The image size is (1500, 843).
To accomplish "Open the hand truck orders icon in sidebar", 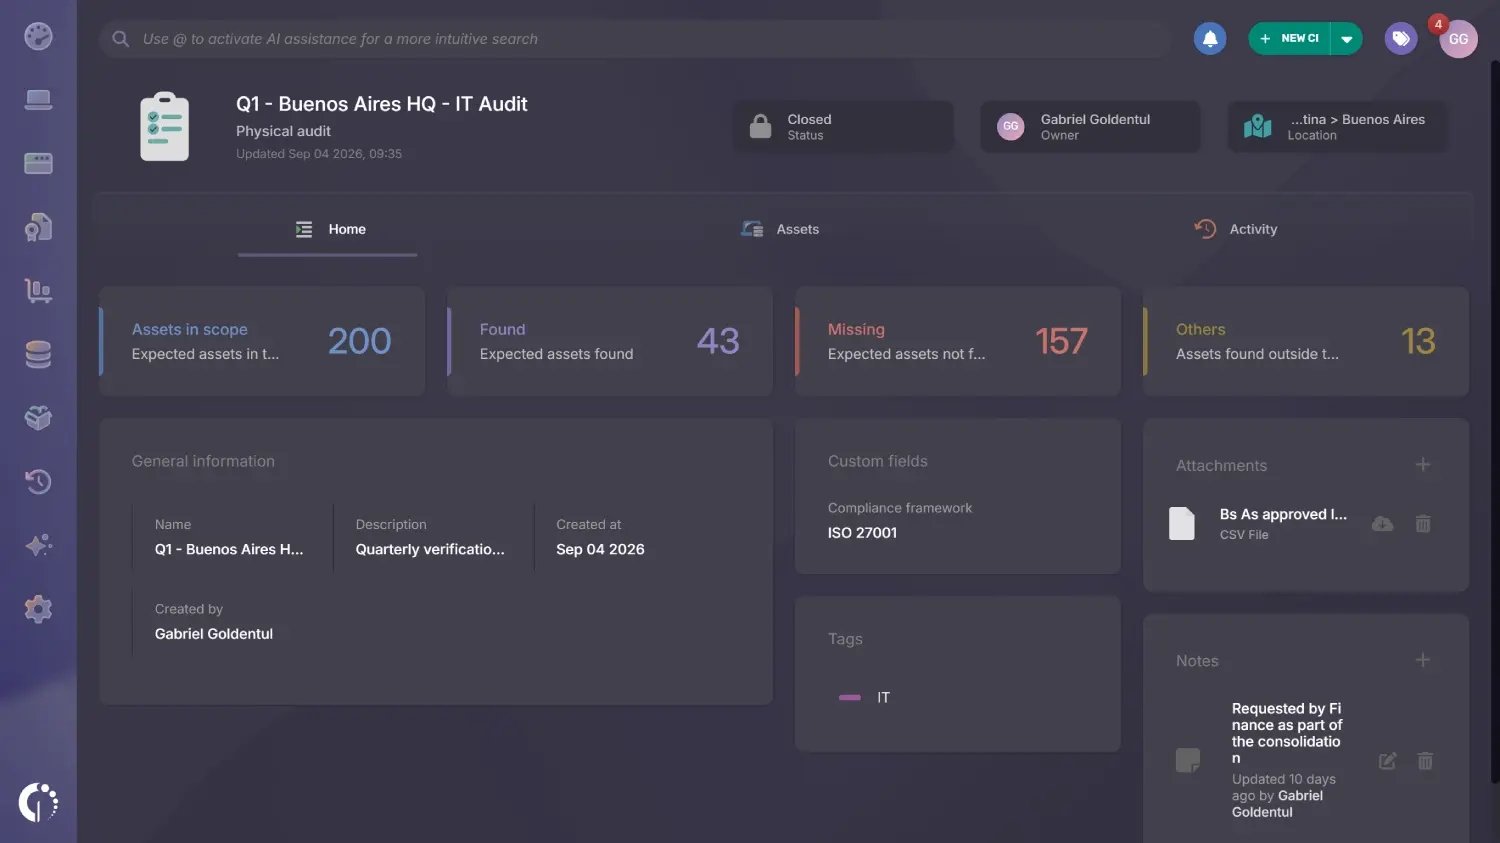I will 38,291.
